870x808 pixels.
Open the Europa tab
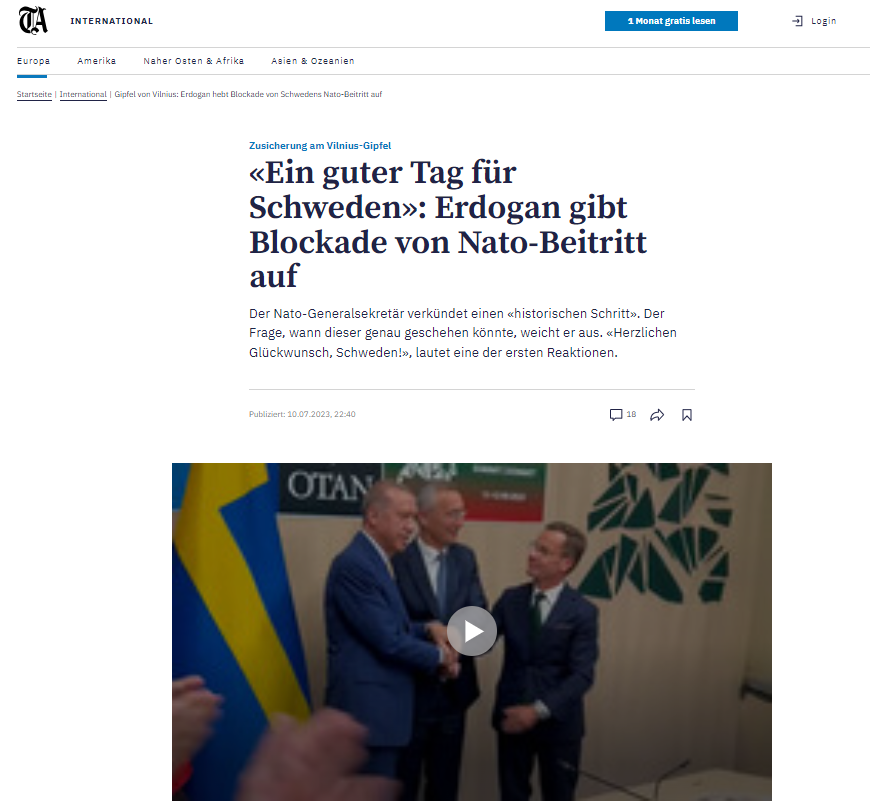33,61
